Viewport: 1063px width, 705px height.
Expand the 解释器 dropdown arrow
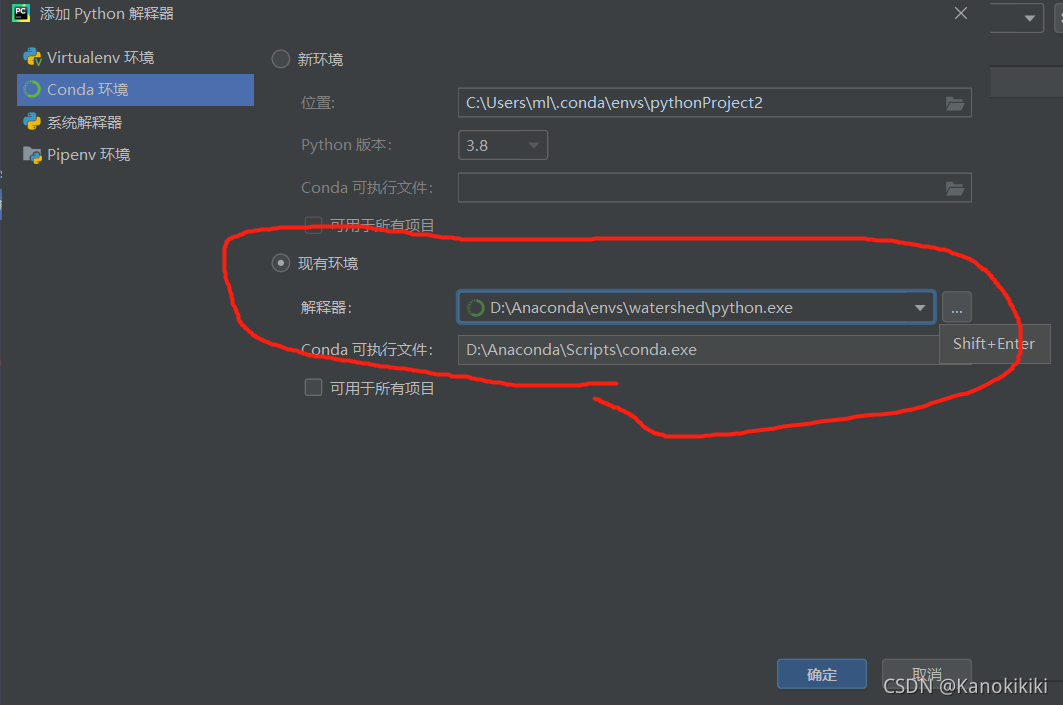coord(920,308)
